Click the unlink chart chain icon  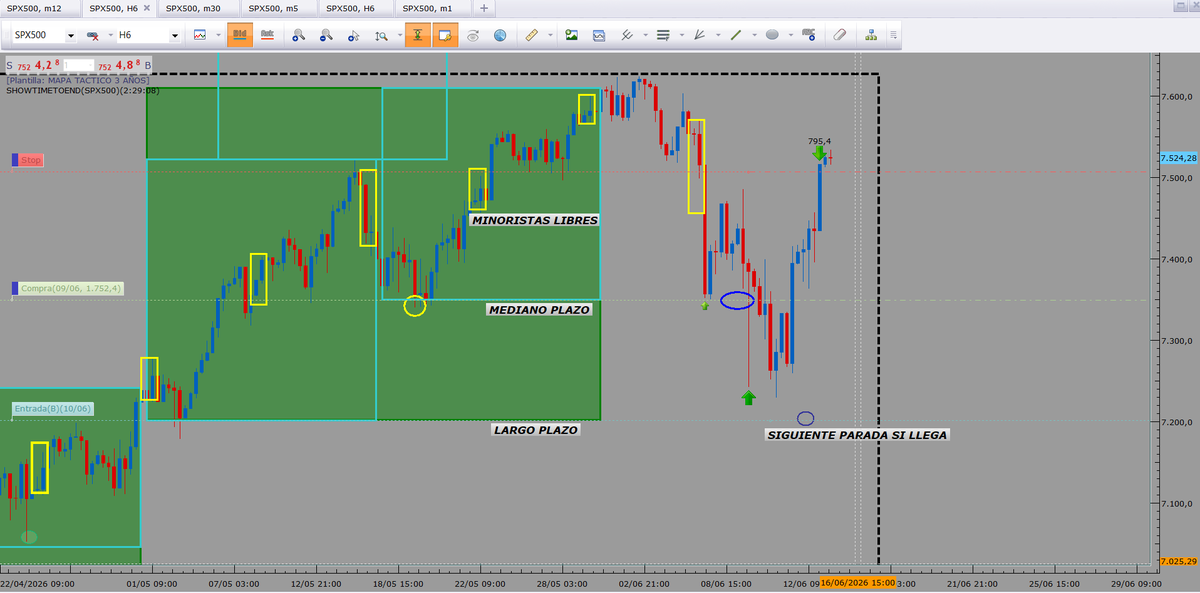94,36
